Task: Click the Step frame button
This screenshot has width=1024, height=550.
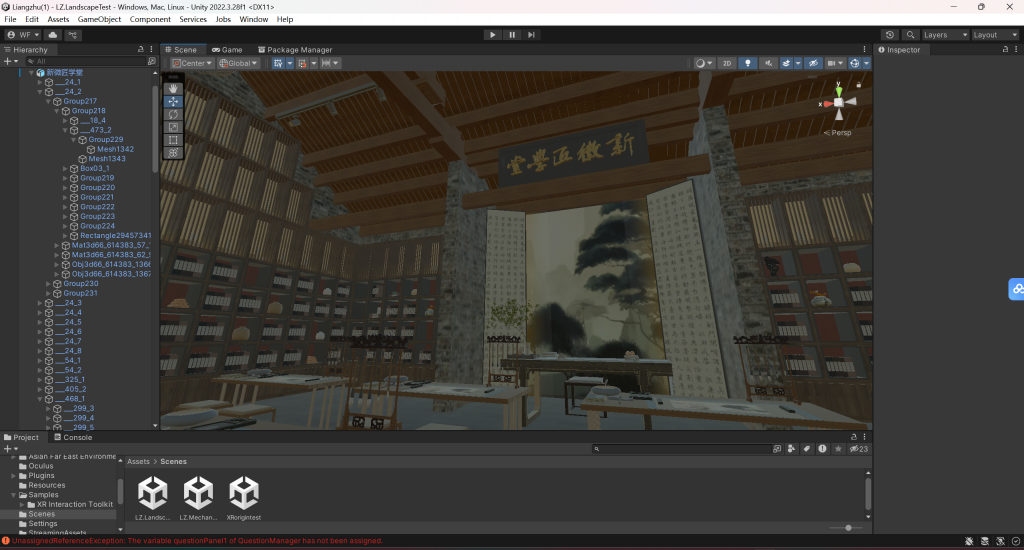Action: (x=532, y=35)
